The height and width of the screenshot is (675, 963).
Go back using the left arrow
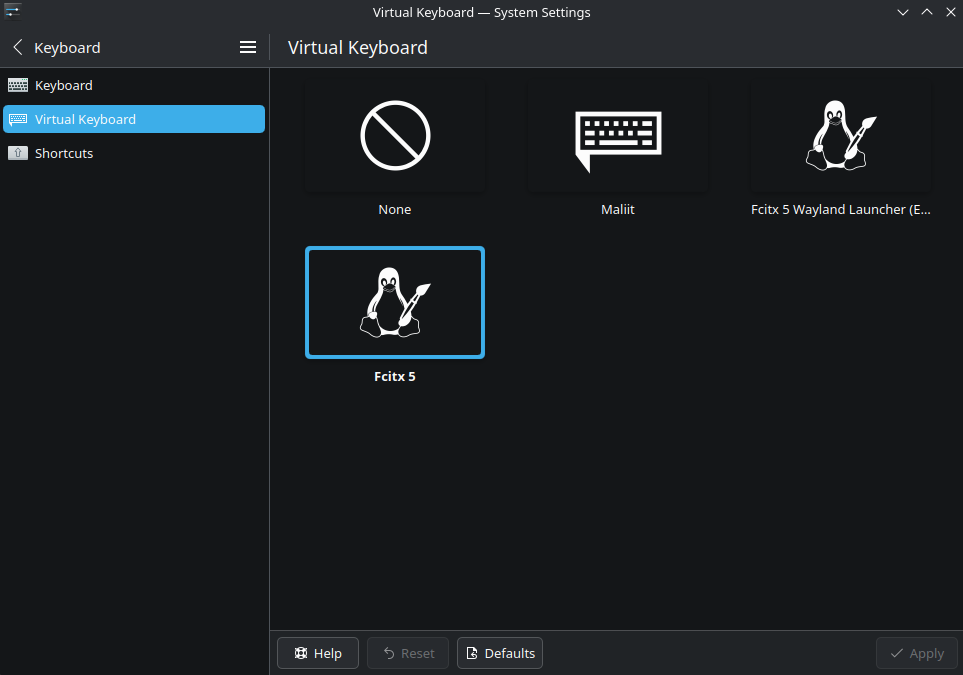pyautogui.click(x=18, y=47)
